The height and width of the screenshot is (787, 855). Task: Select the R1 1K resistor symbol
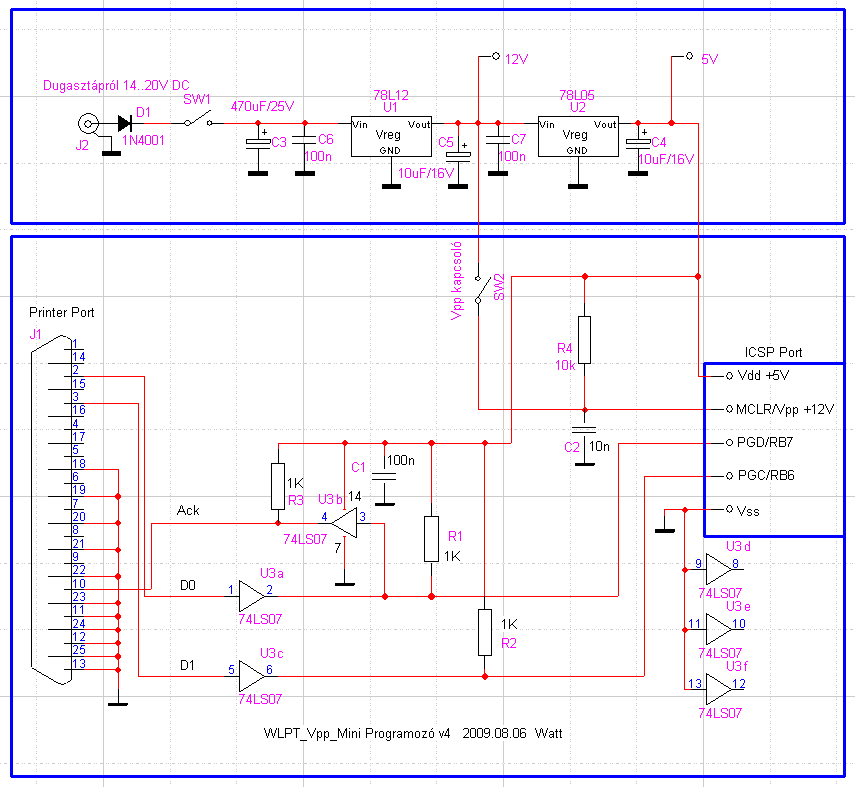pos(431,539)
